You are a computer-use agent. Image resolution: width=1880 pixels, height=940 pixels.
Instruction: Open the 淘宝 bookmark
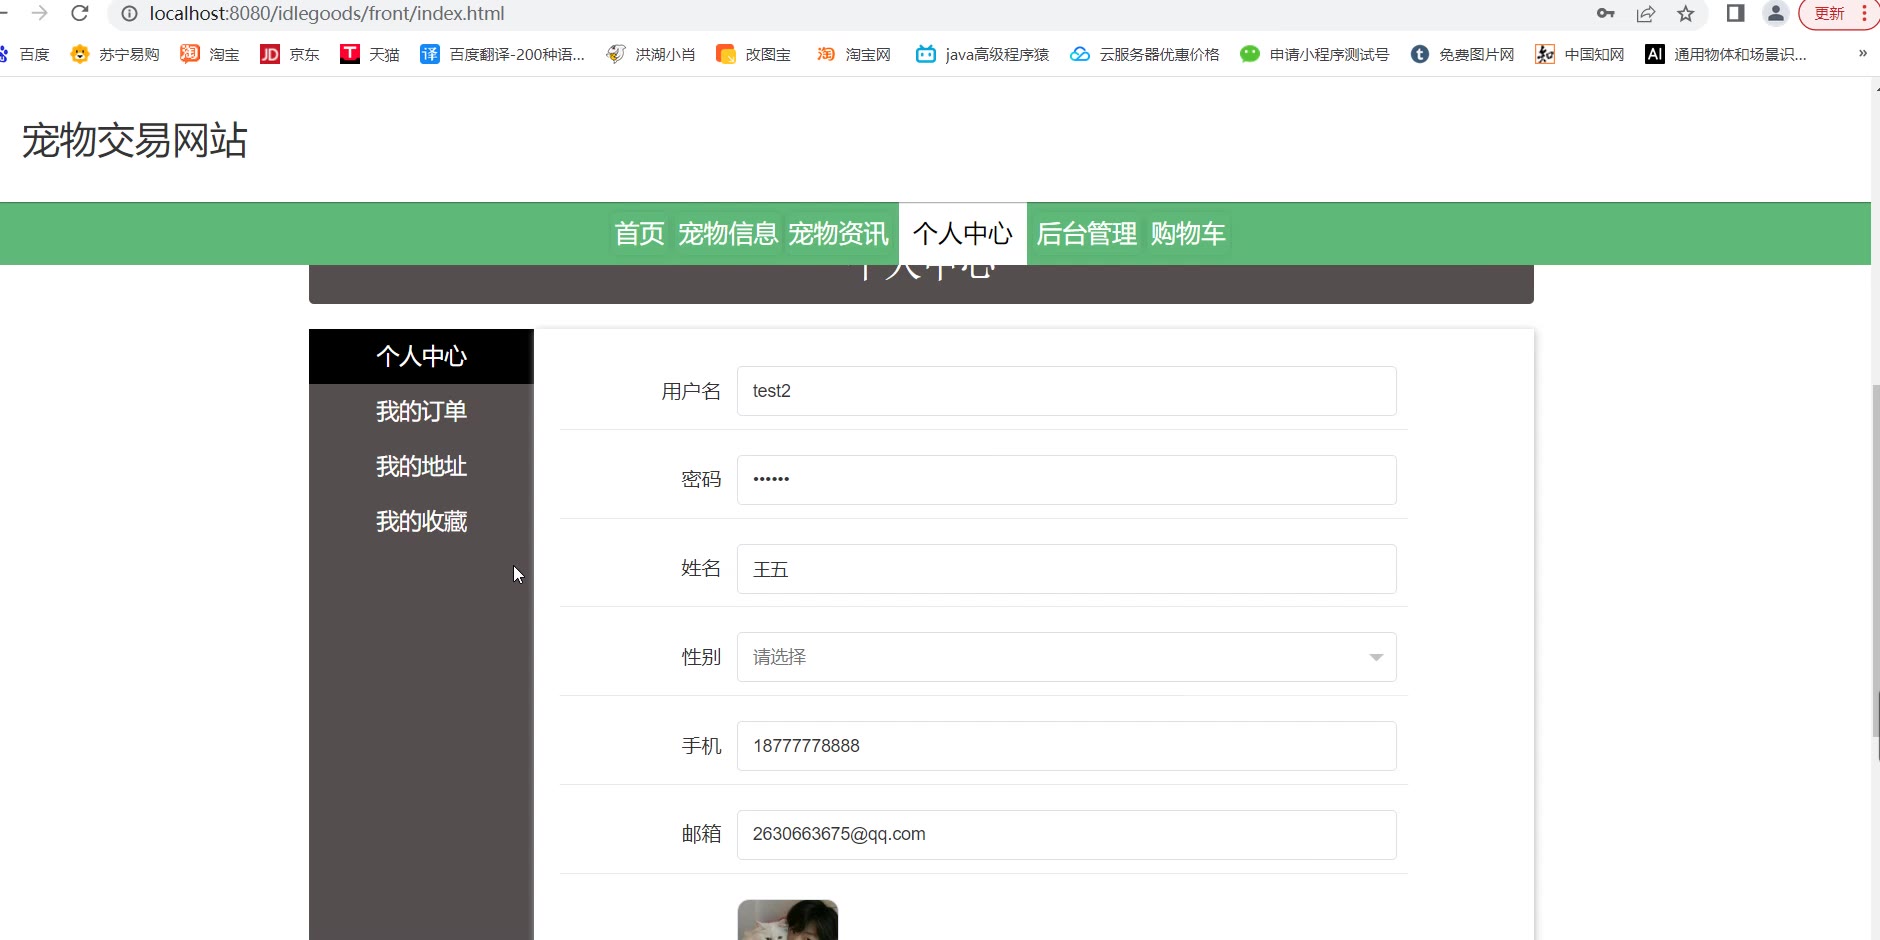pos(210,54)
